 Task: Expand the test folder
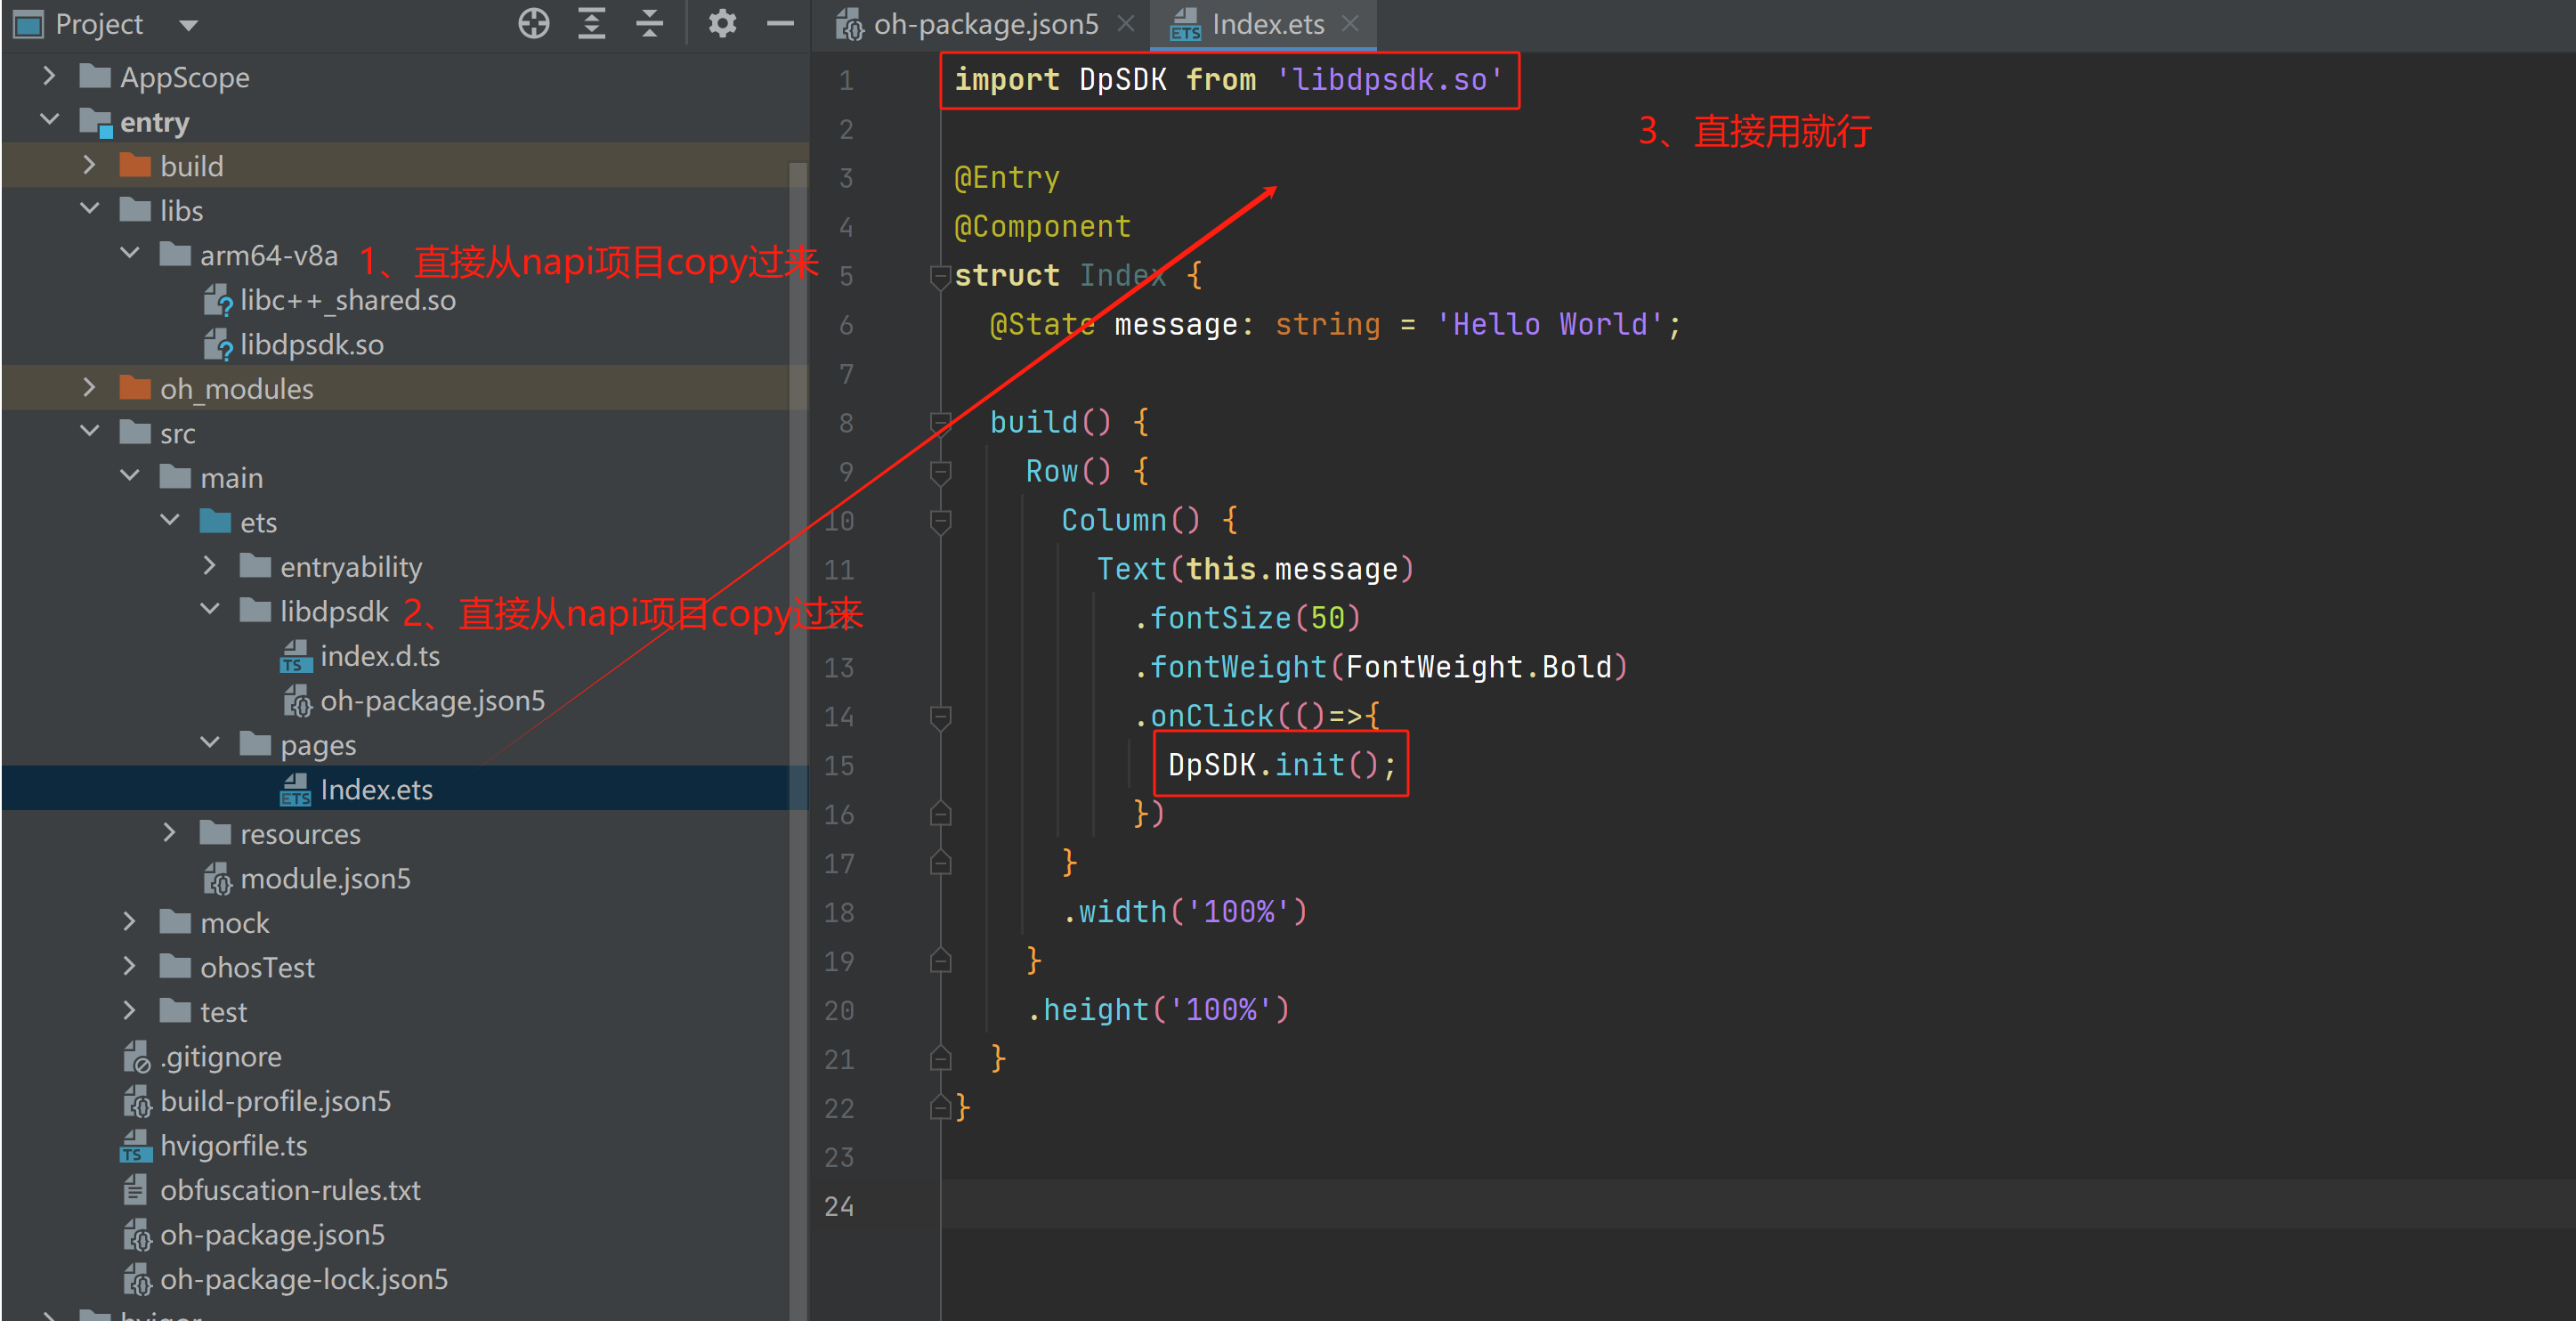tap(129, 1011)
